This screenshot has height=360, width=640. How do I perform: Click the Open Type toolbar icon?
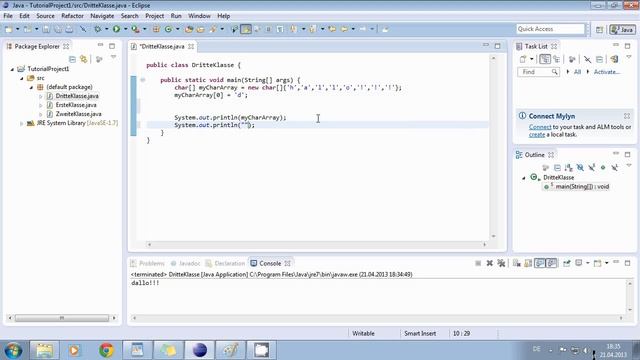189,29
